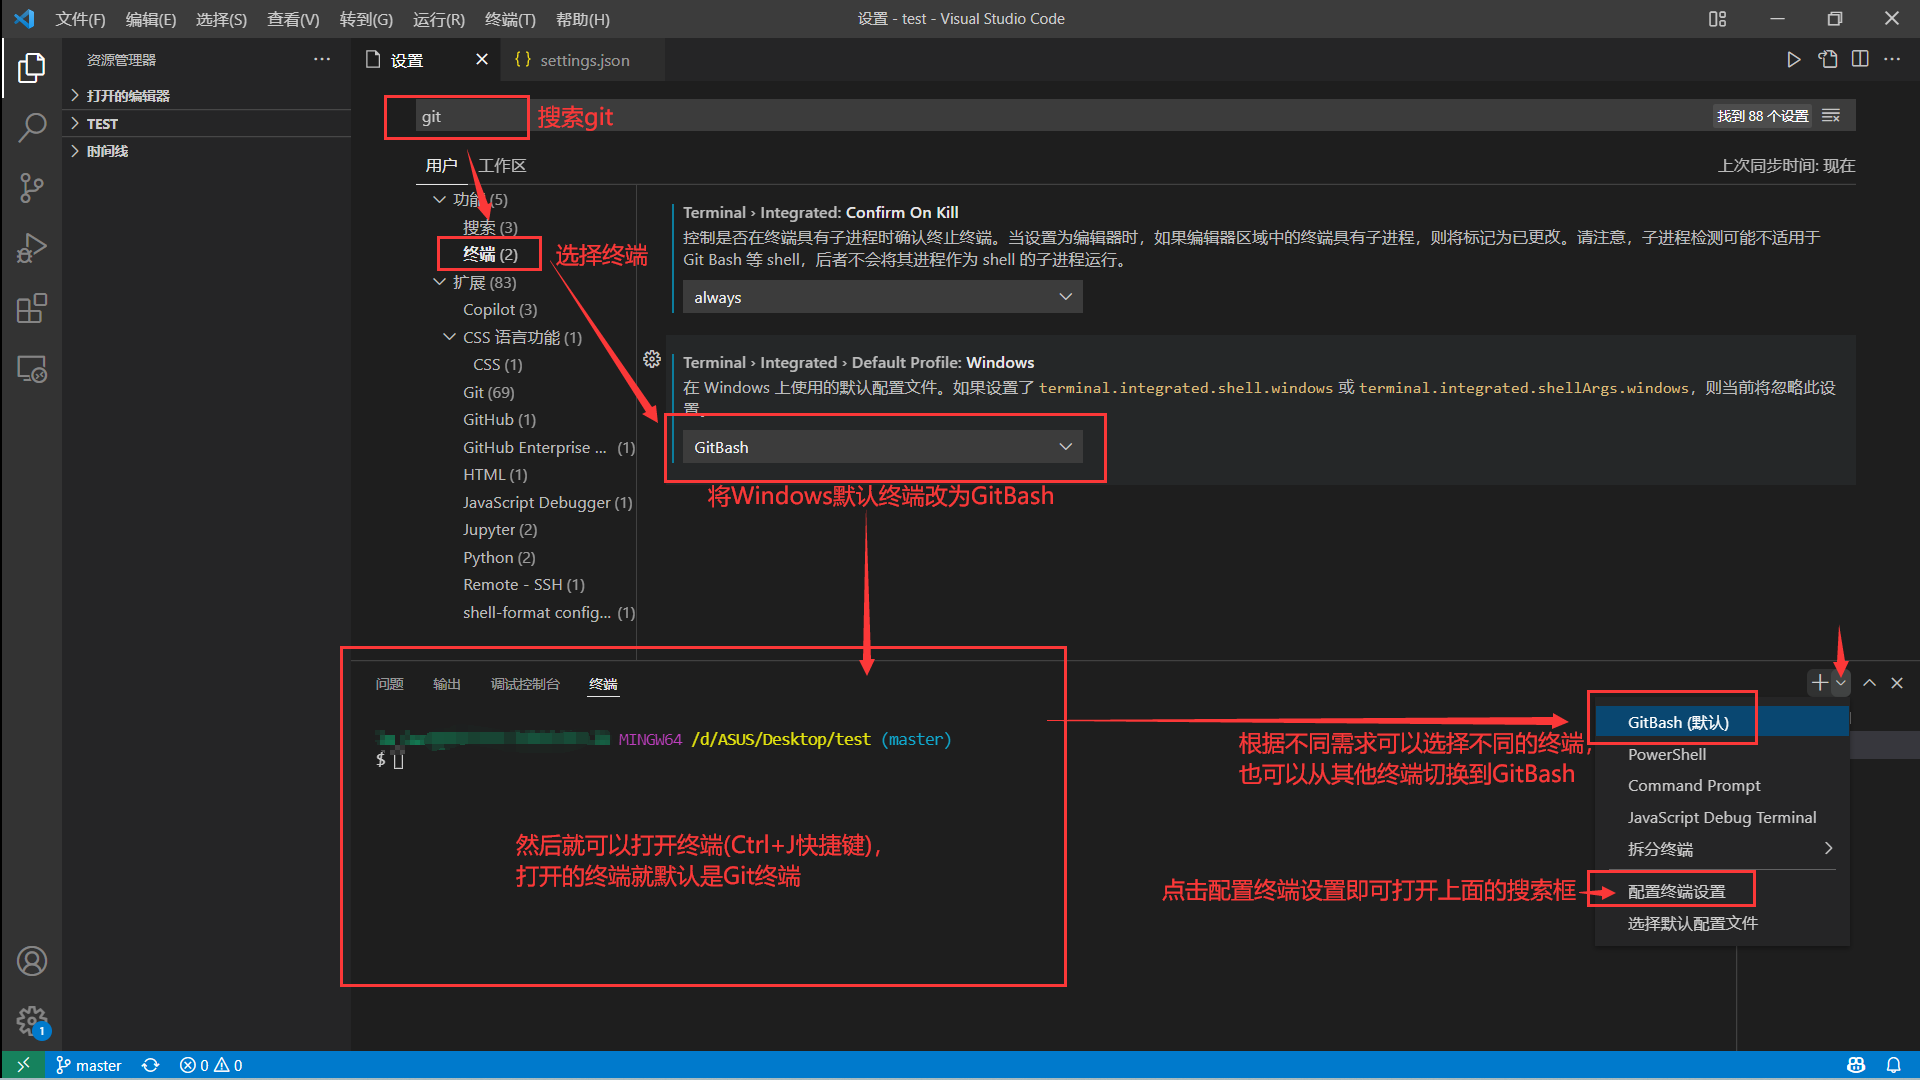Image resolution: width=1920 pixels, height=1080 pixels.
Task: Open the Explorer view in activity bar
Action: (32, 68)
